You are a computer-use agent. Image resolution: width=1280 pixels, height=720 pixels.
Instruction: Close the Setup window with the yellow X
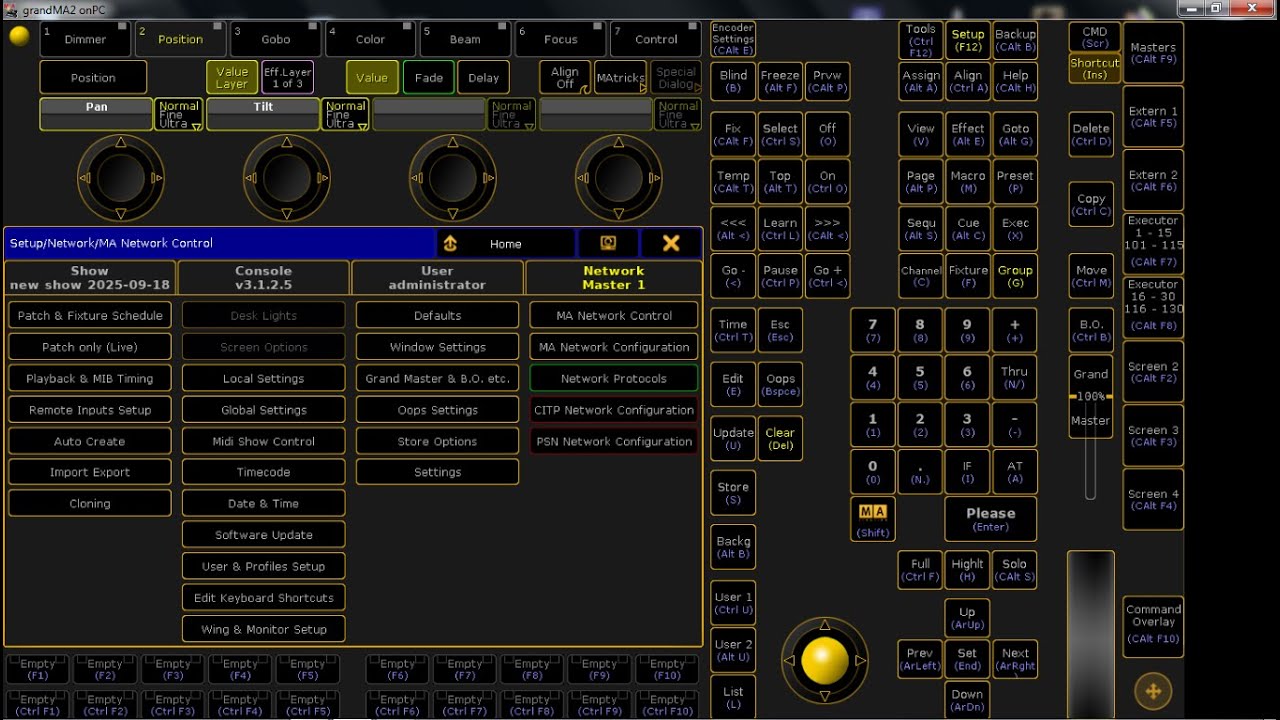[671, 243]
